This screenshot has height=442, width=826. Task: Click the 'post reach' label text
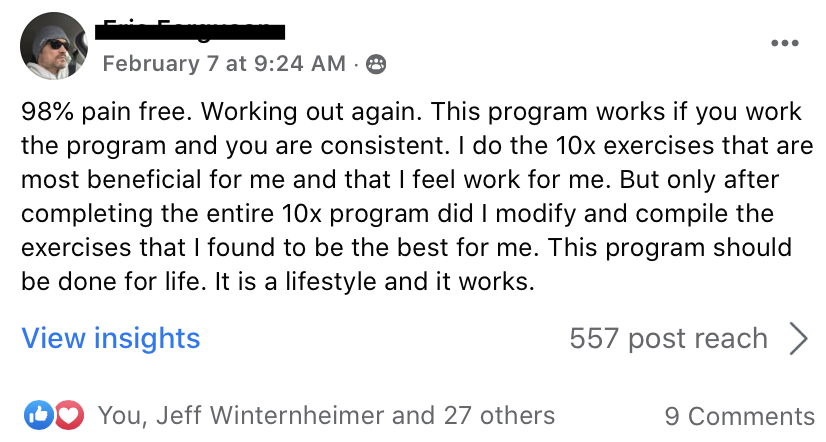[698, 339]
